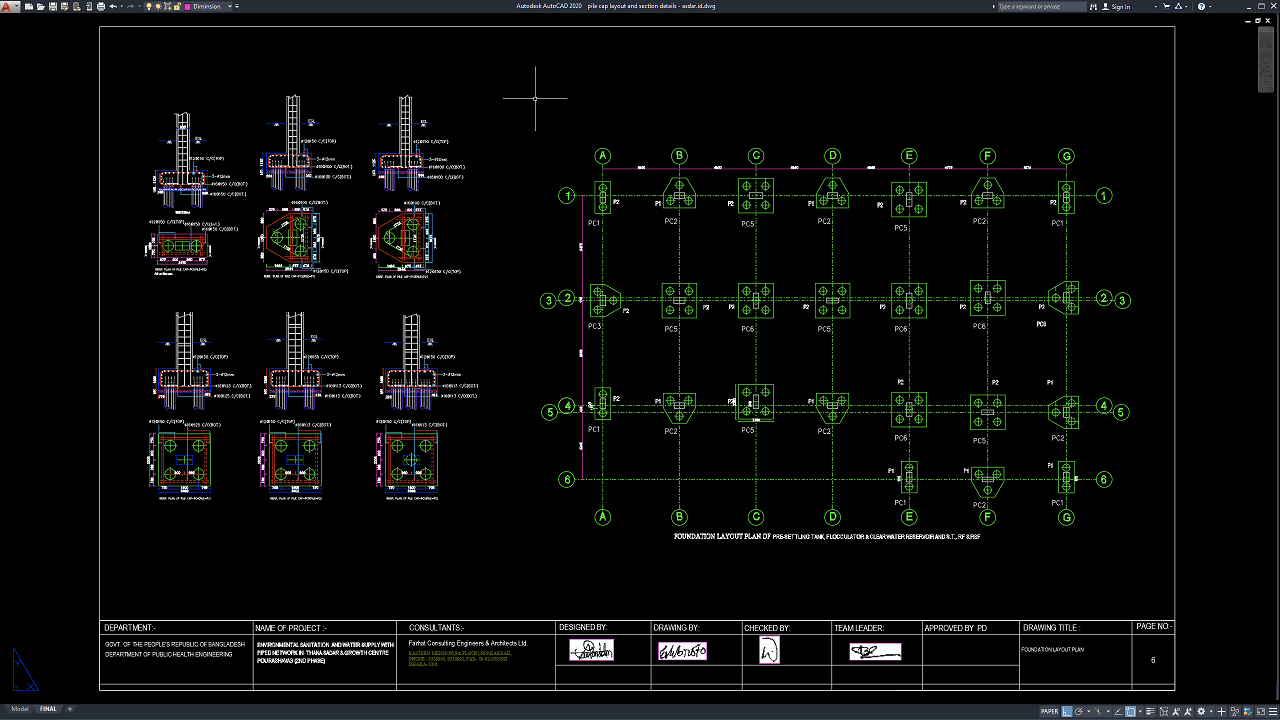The height and width of the screenshot is (720, 1280).
Task: Expand the search options arrow
Action: pyautogui.click(x=994, y=6)
